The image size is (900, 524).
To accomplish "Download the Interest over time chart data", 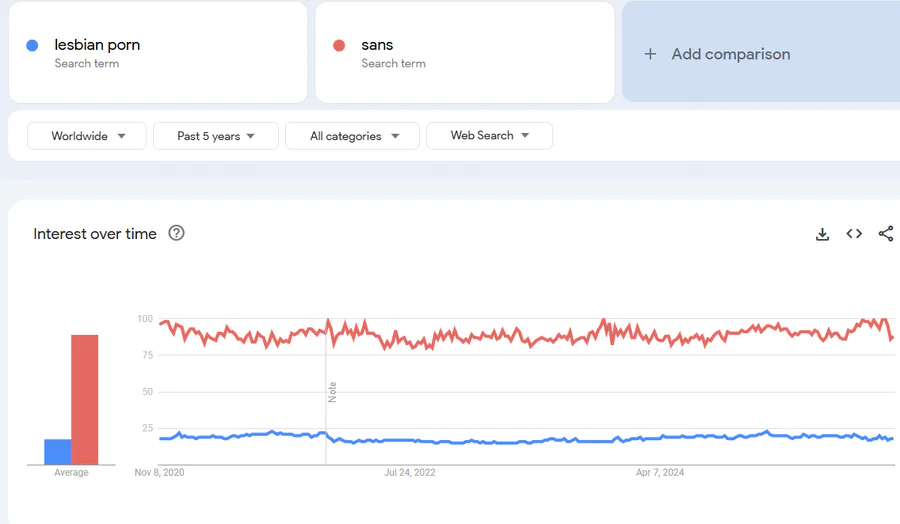I will (x=822, y=234).
